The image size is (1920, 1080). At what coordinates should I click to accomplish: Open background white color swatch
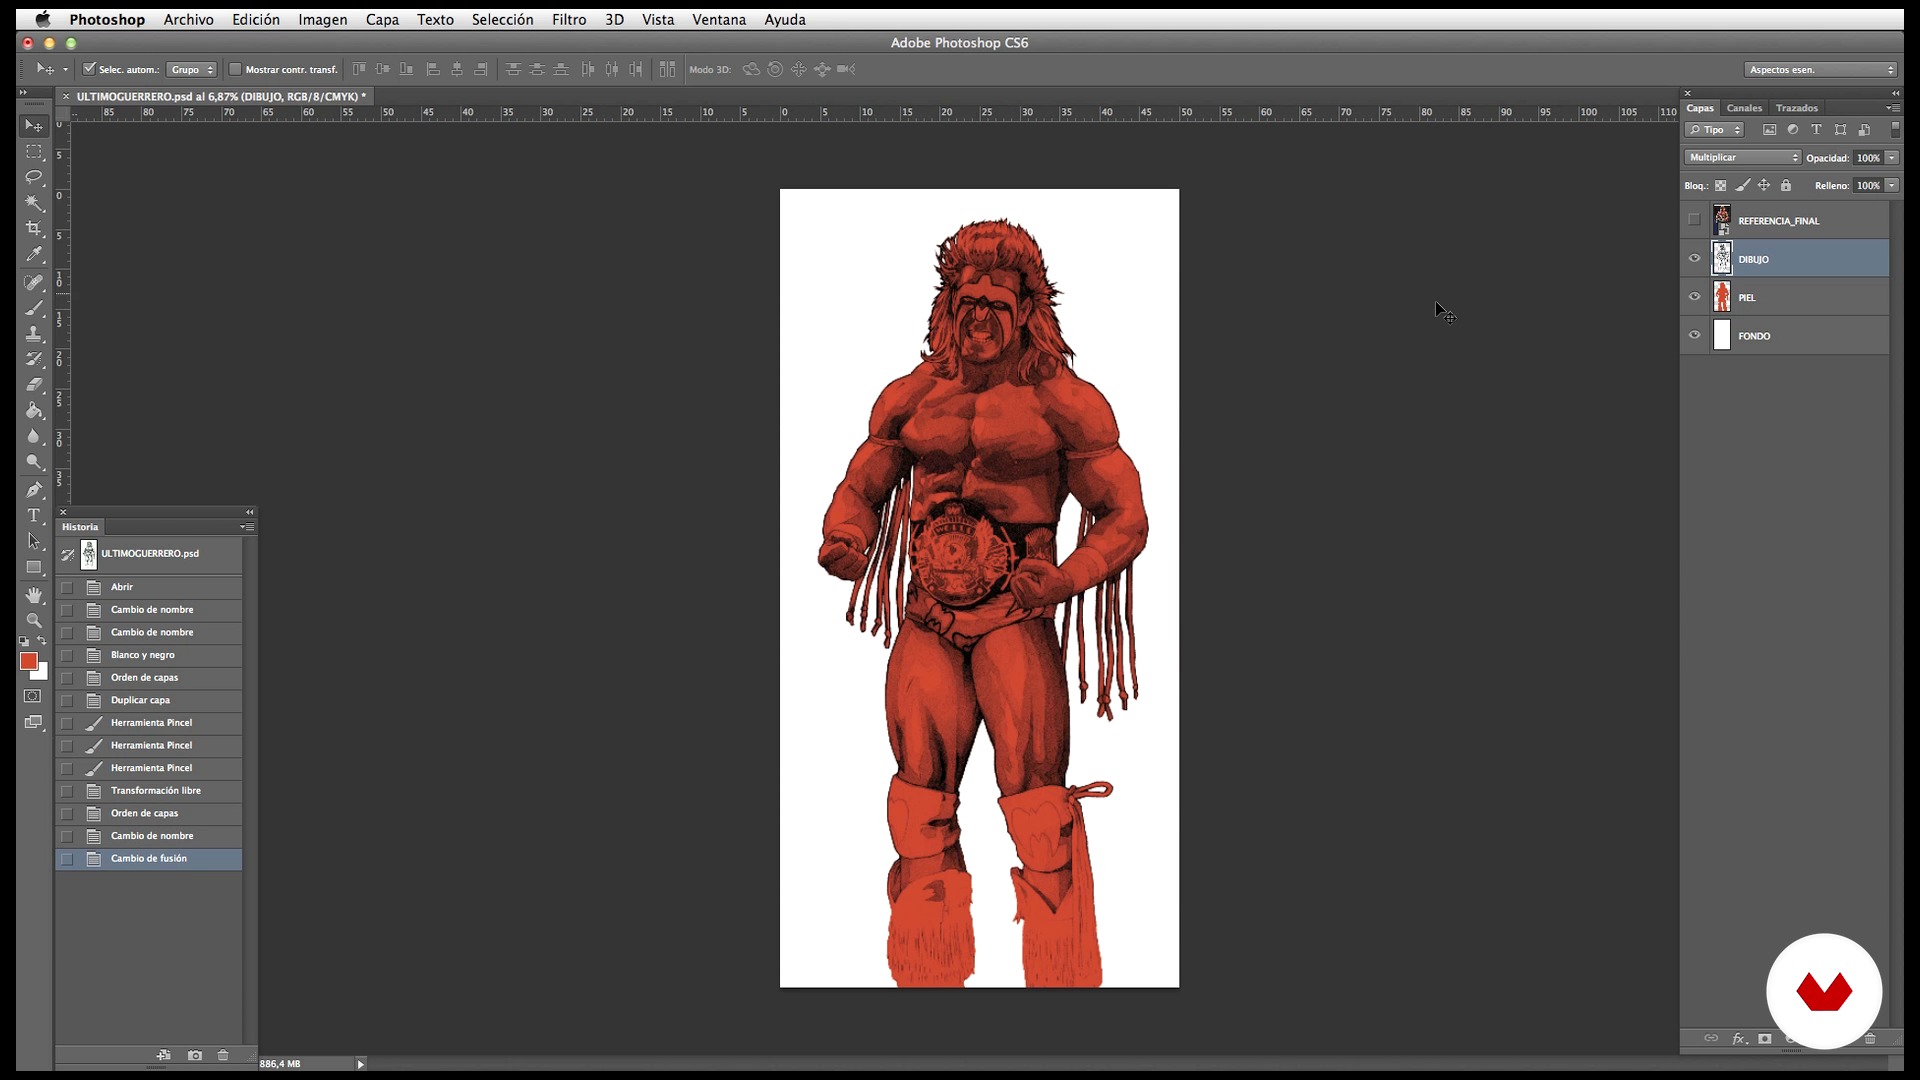point(42,674)
